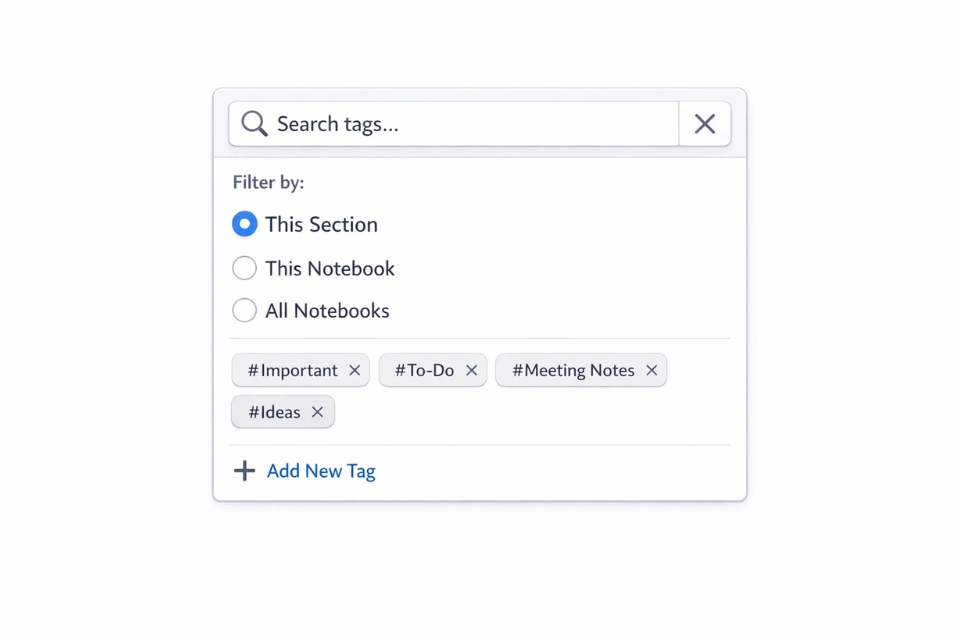Remove the #To-Do tag via its X icon
The width and height of the screenshot is (960, 640).
[471, 370]
